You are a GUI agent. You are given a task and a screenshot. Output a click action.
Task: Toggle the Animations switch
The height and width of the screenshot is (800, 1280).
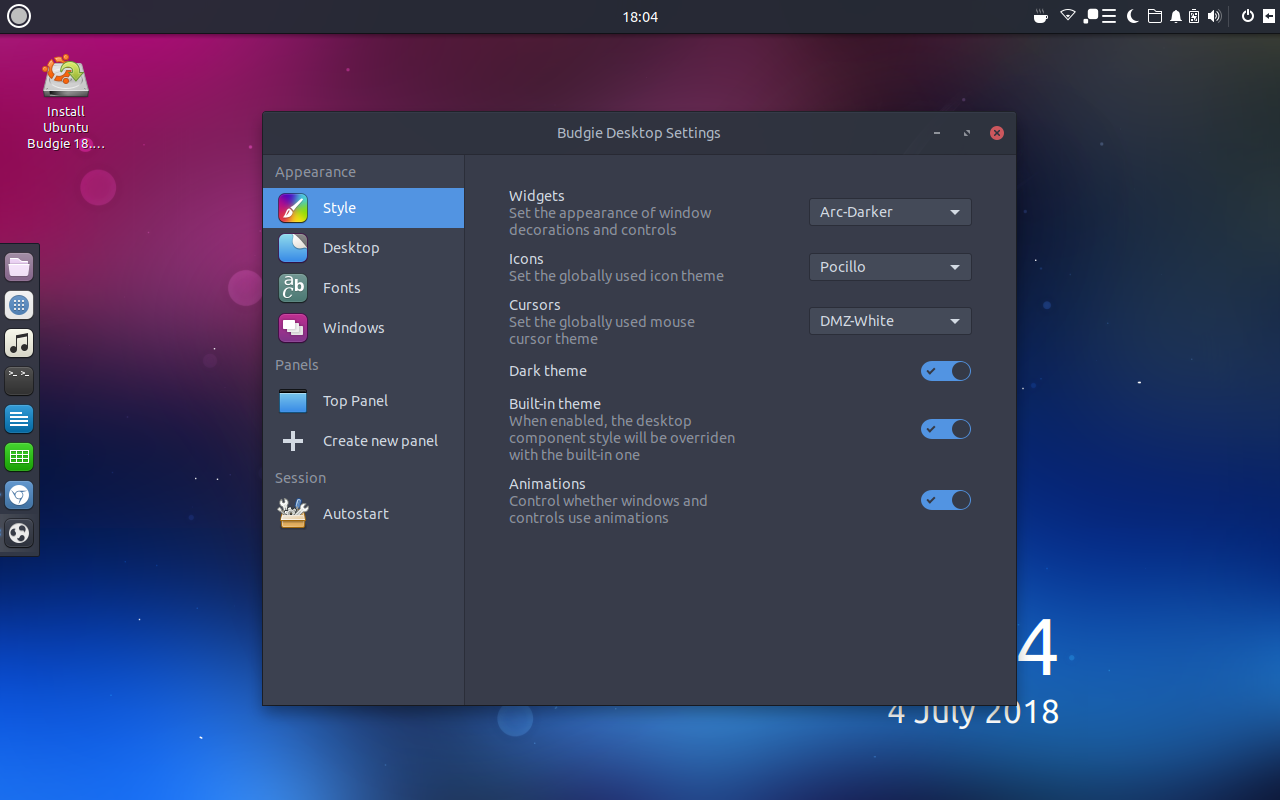point(946,500)
